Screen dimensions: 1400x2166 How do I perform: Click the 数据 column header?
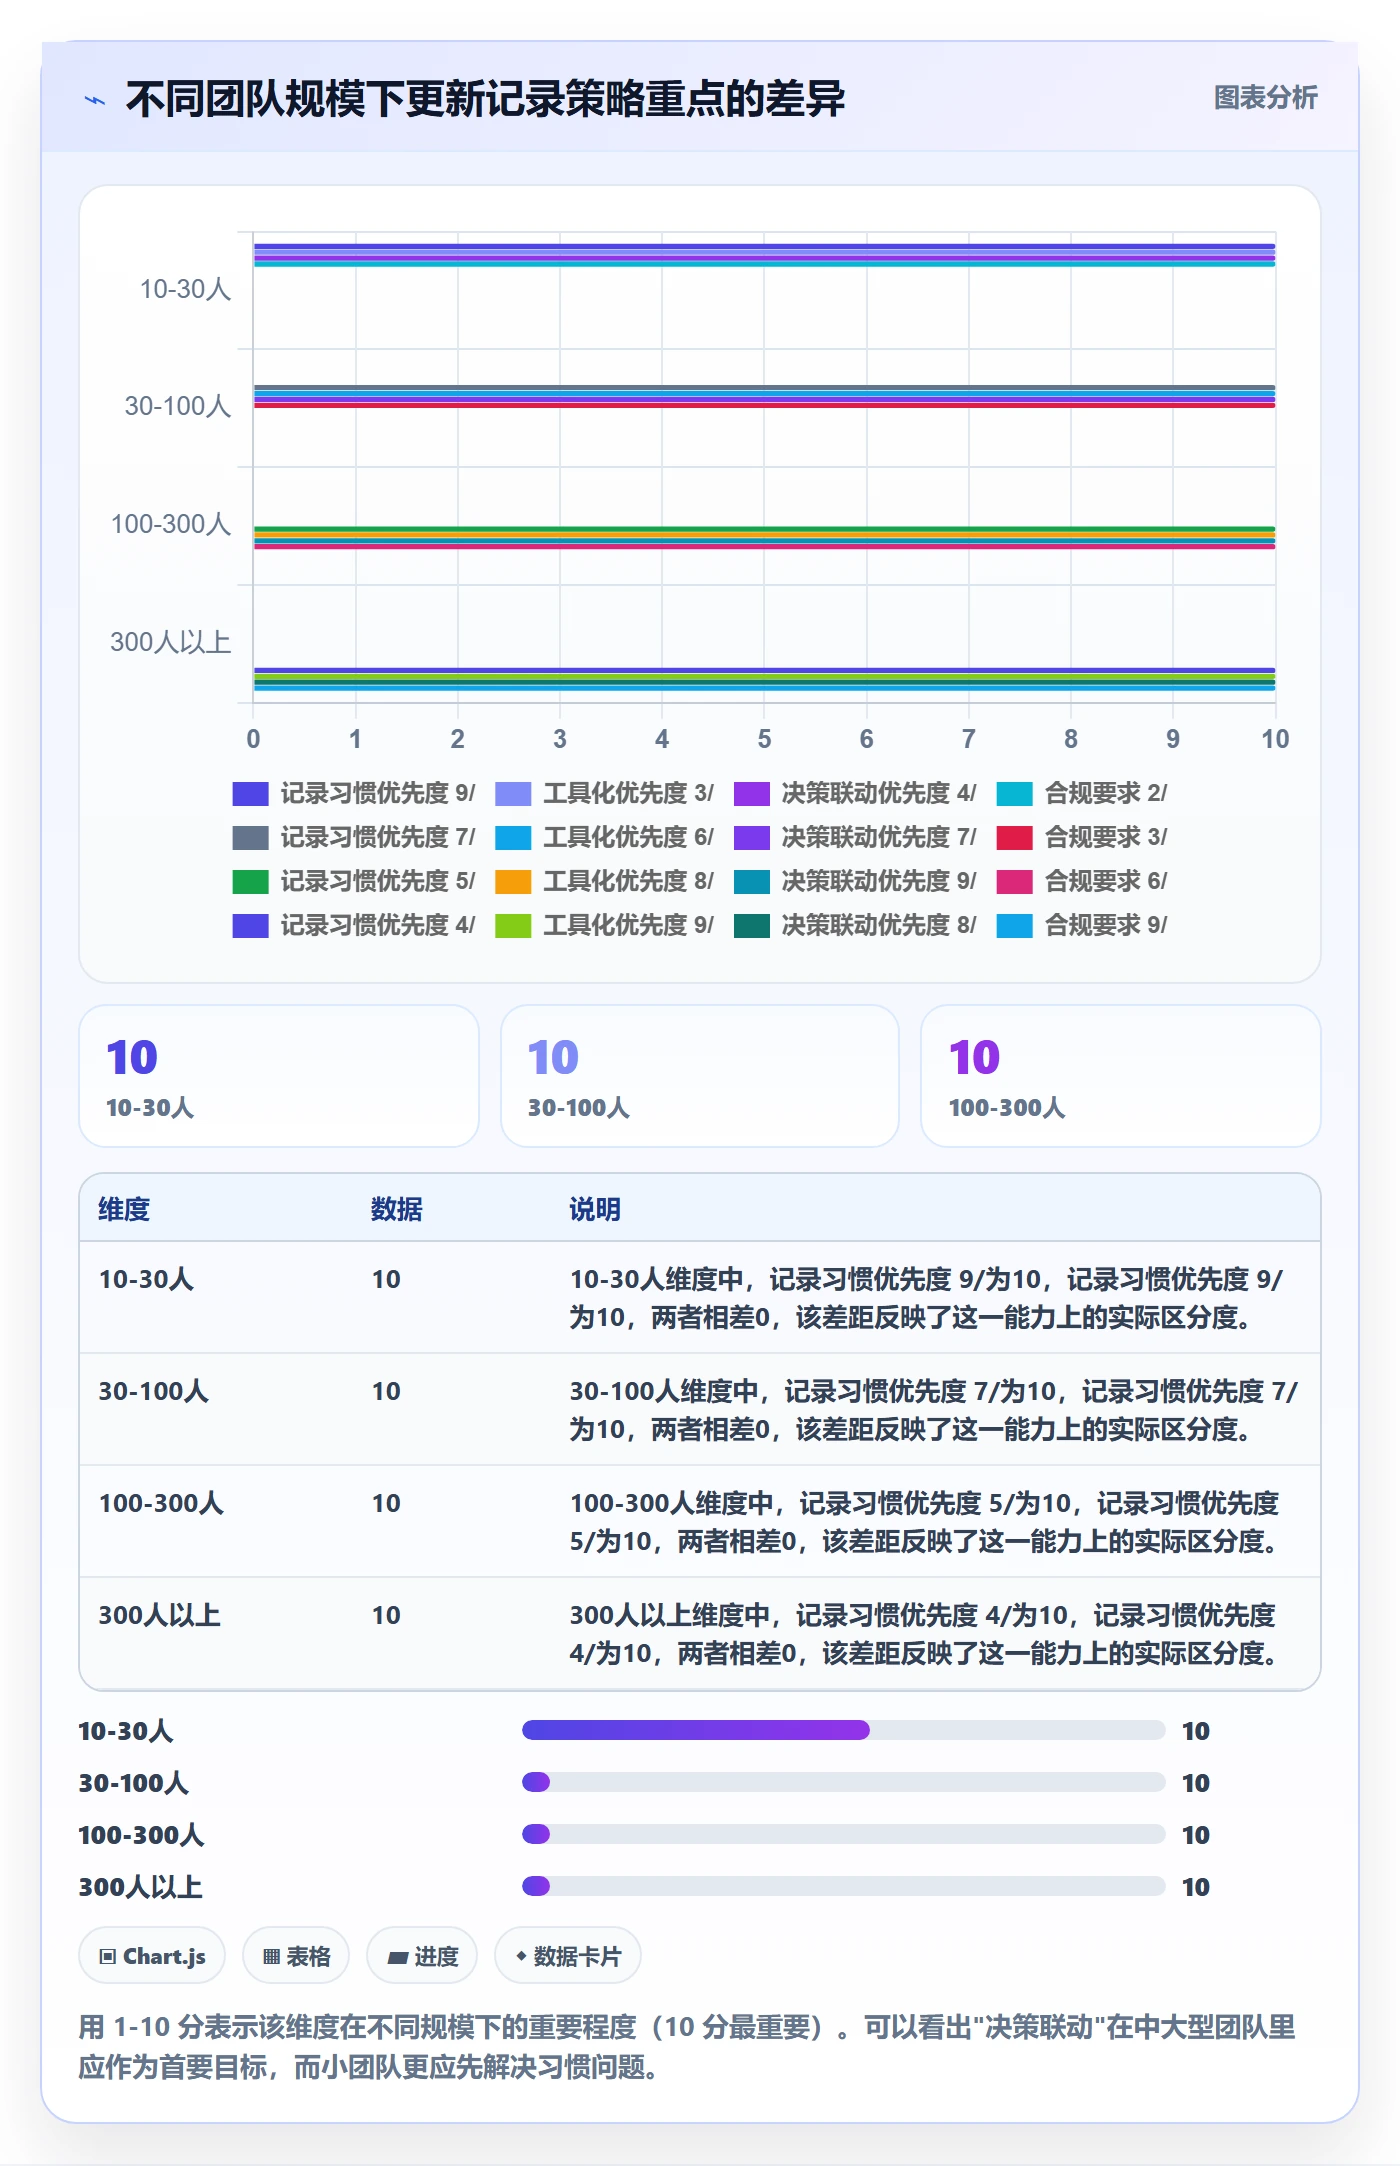(396, 1210)
